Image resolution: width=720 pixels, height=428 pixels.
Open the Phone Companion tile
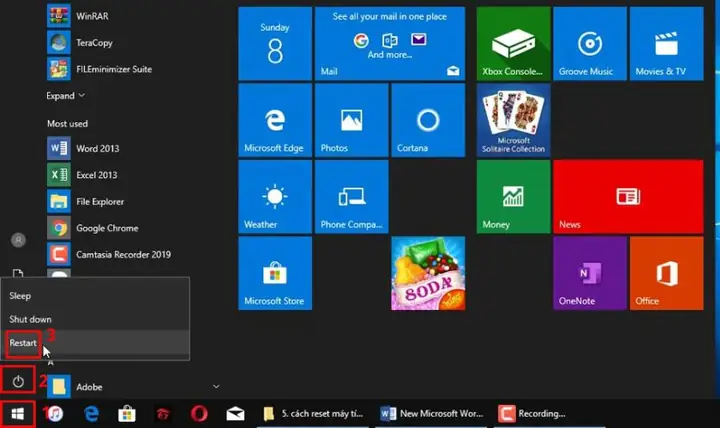pos(352,197)
